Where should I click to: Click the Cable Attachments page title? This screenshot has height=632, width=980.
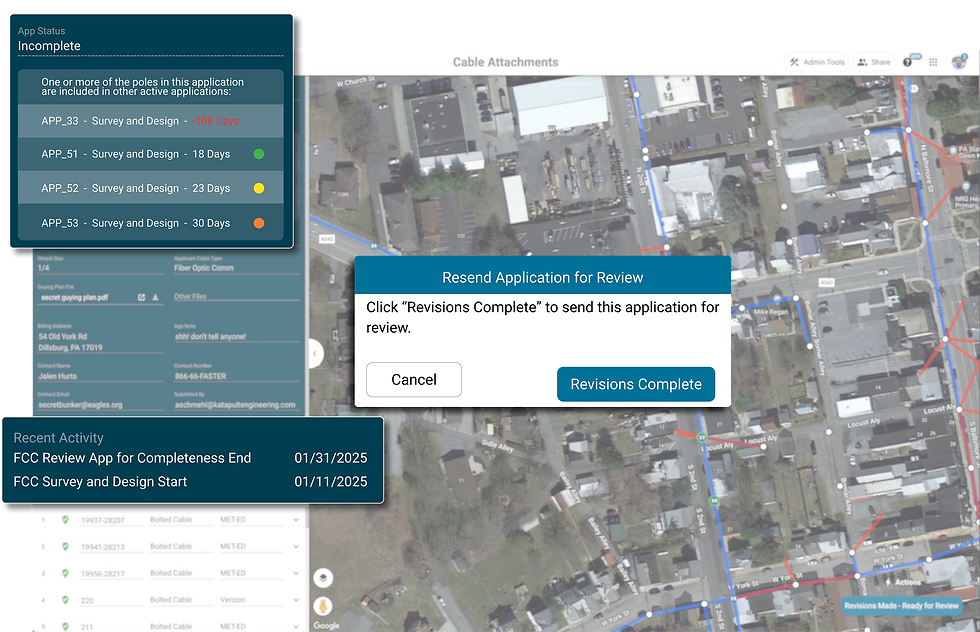coord(505,62)
